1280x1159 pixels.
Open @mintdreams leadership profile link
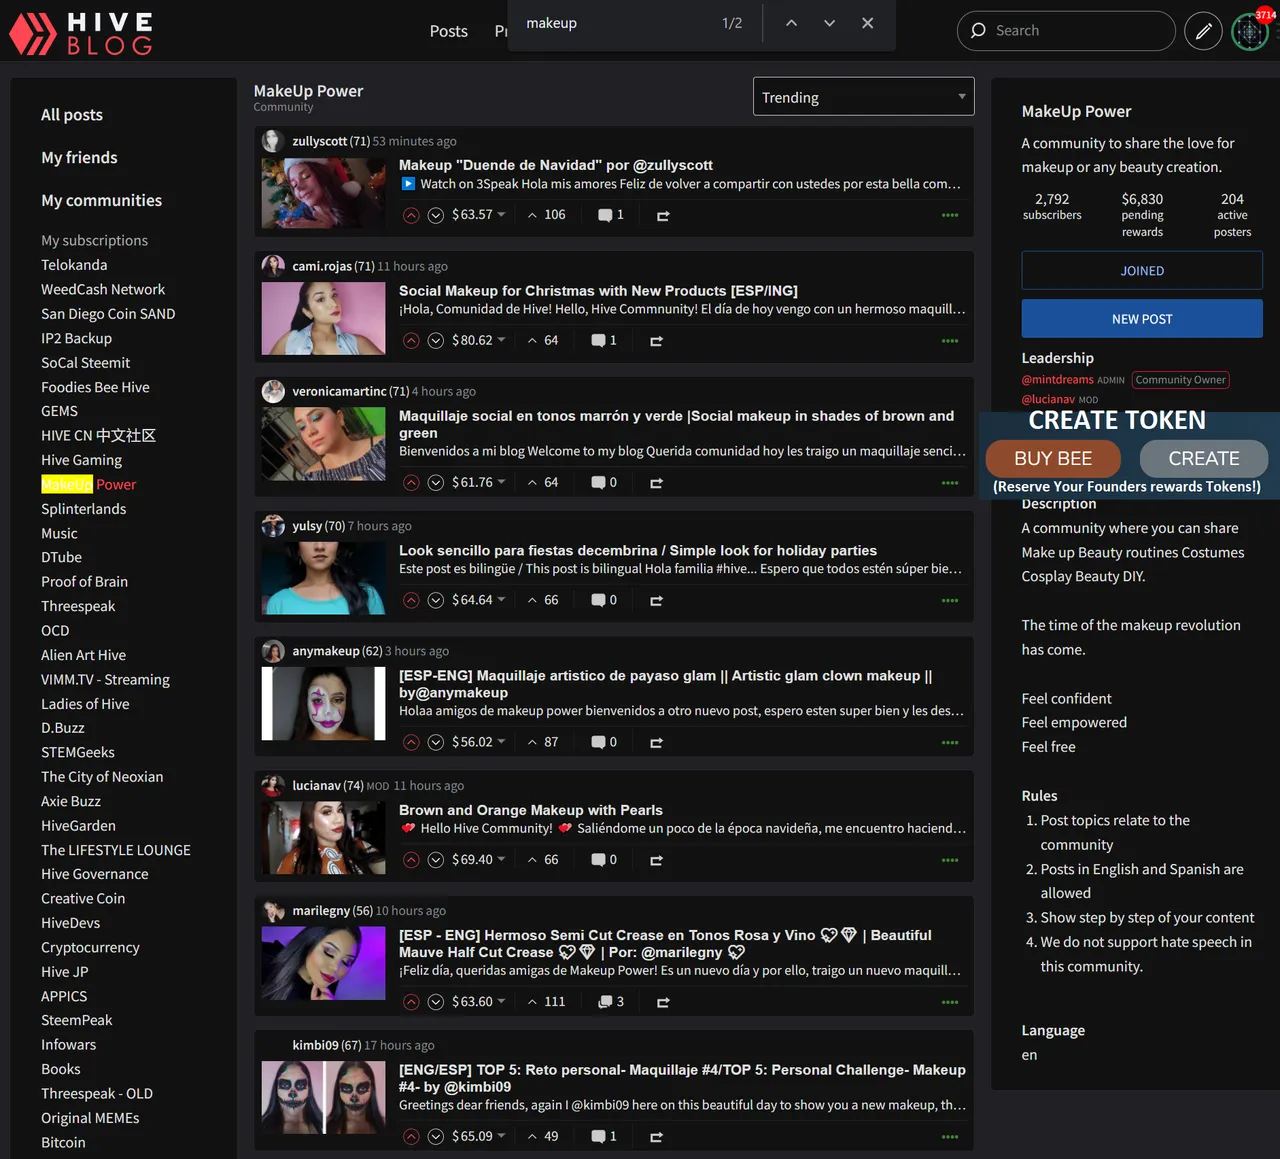[x=1057, y=380]
